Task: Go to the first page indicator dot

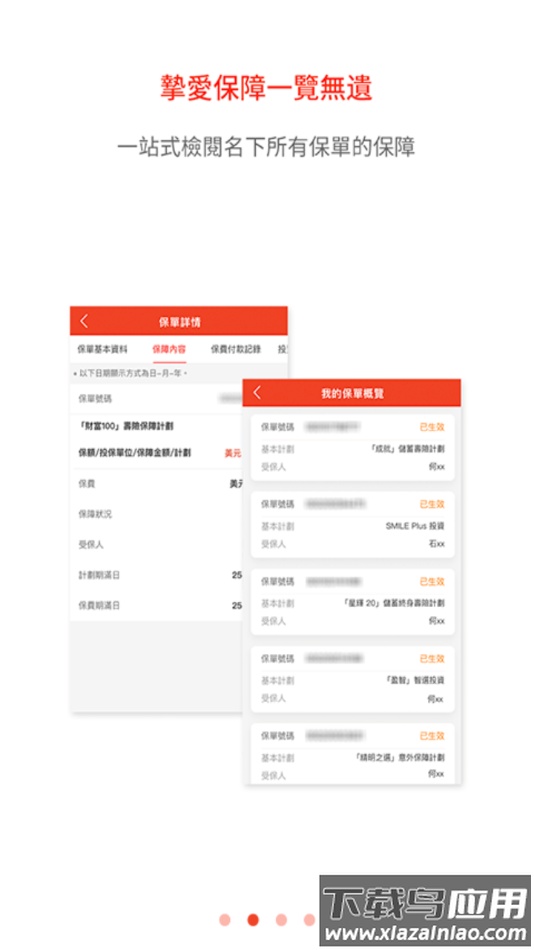Action: 225,920
